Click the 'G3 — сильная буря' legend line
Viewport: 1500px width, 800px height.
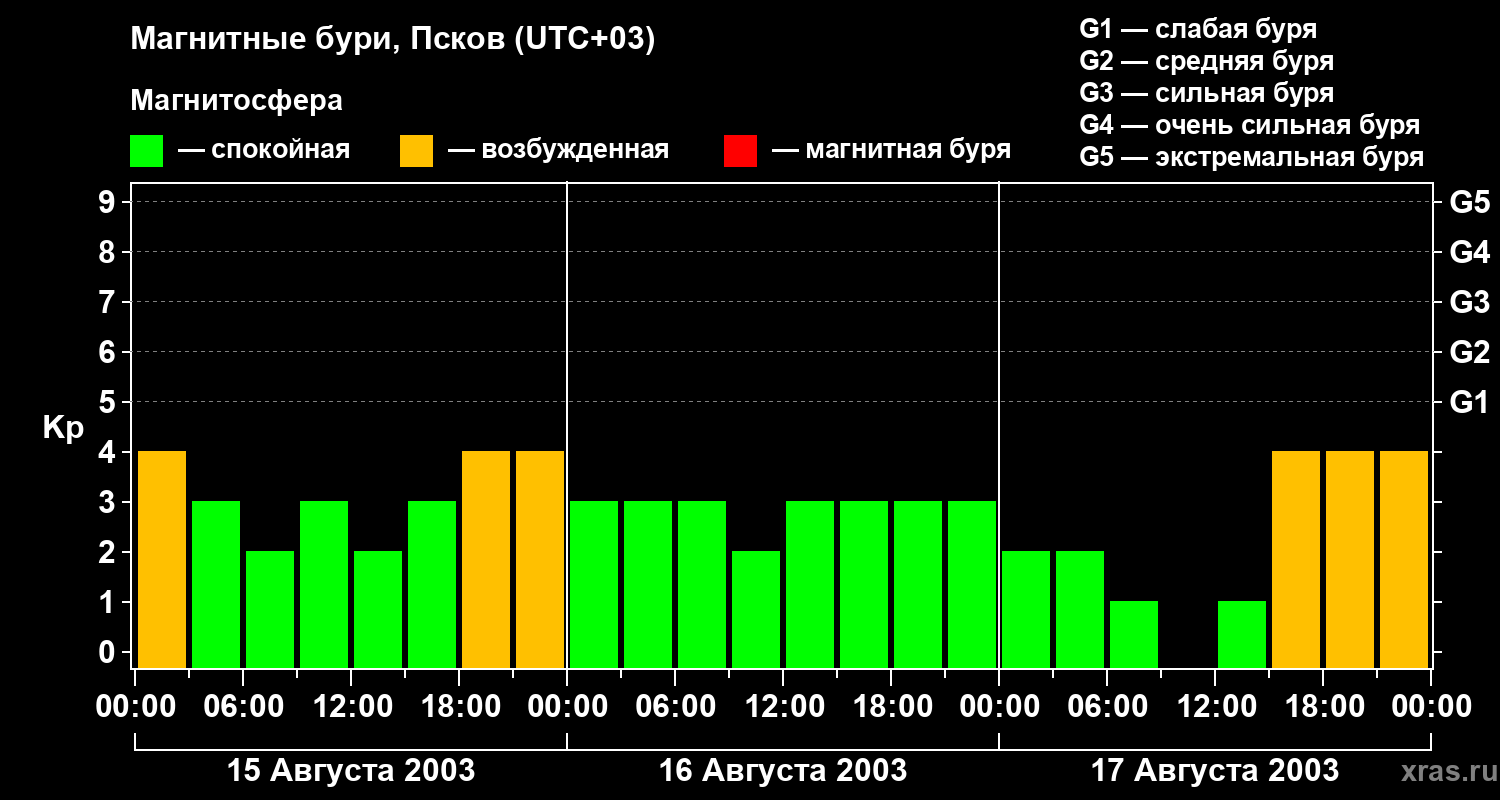pyautogui.click(x=1206, y=93)
